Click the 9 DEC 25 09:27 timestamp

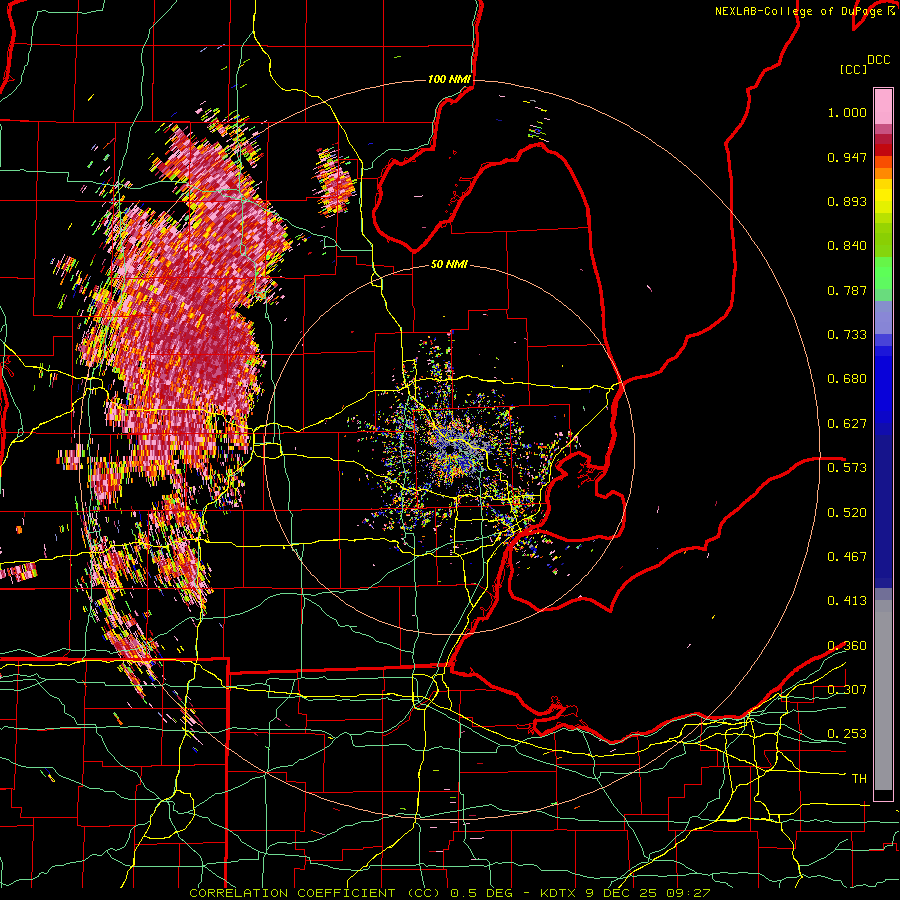coord(648,893)
